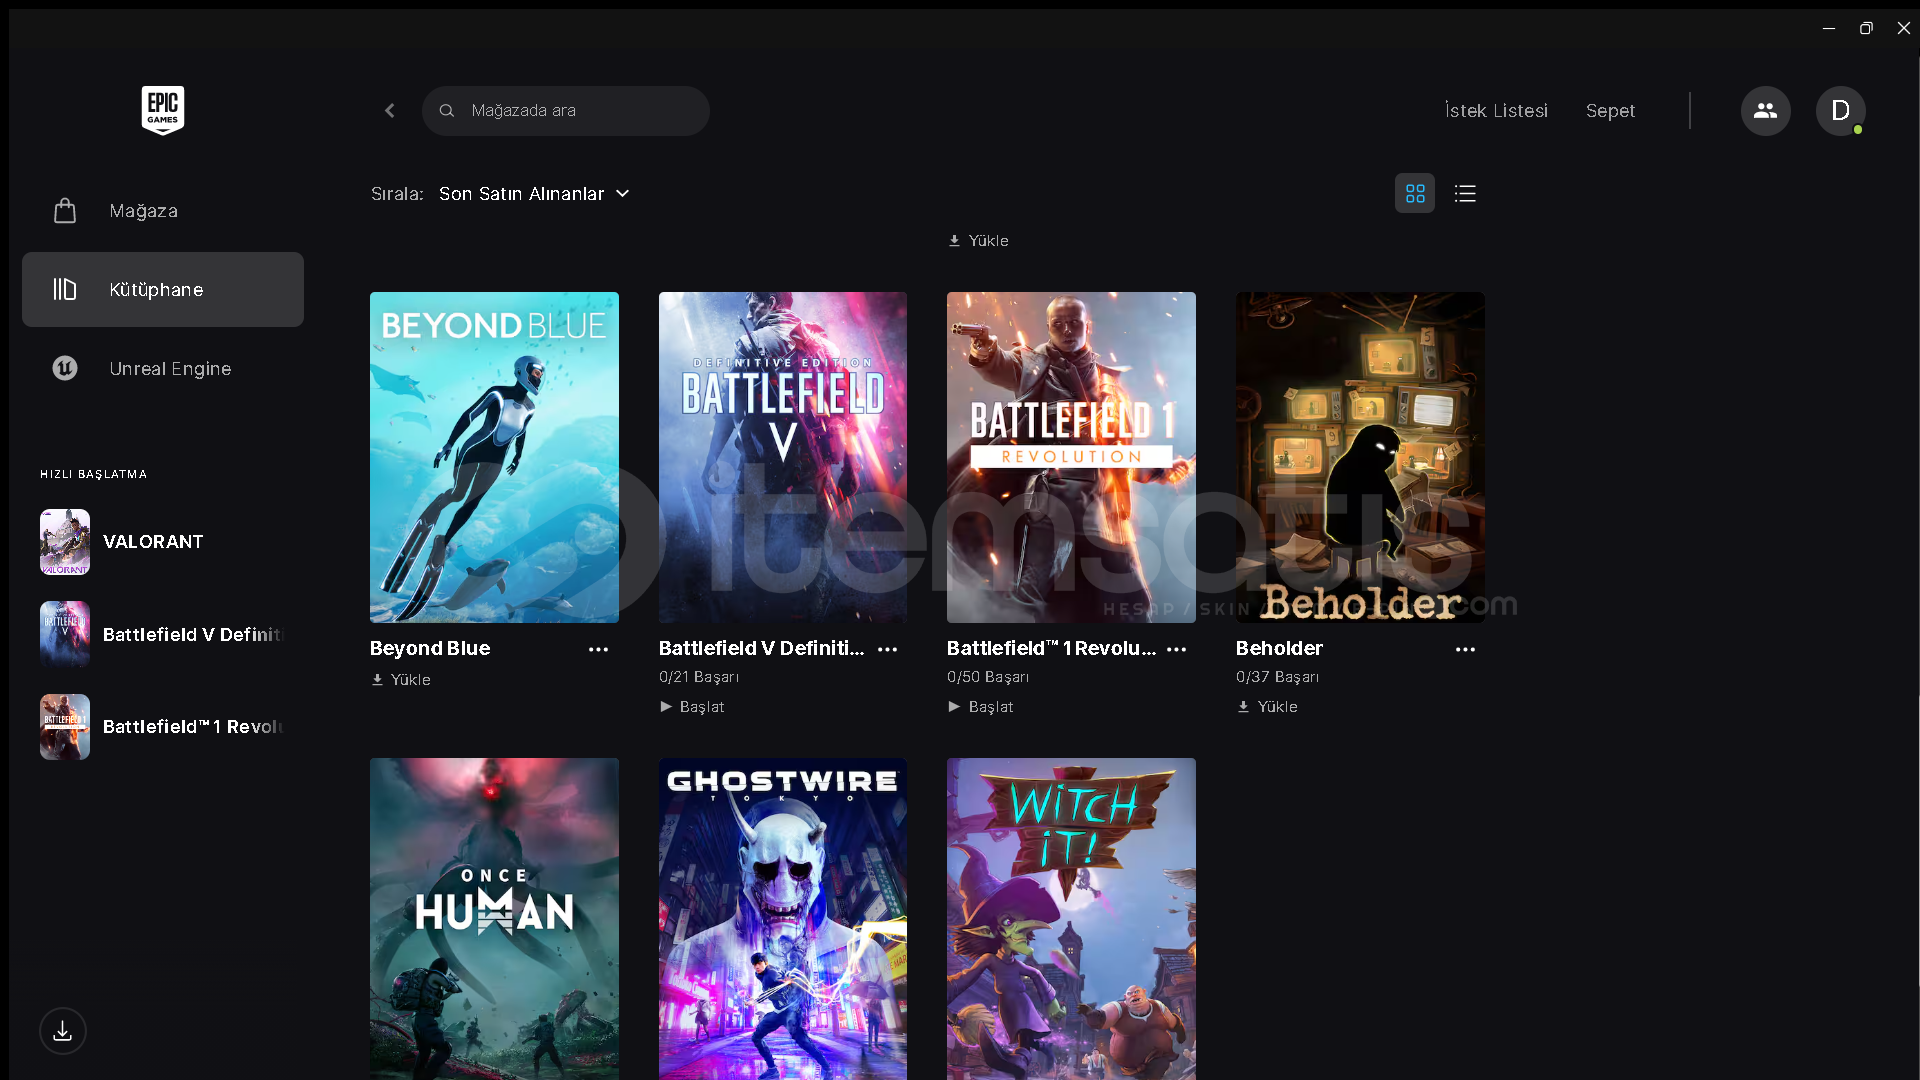
Task: Click the Epic Games logo
Action: click(x=162, y=110)
